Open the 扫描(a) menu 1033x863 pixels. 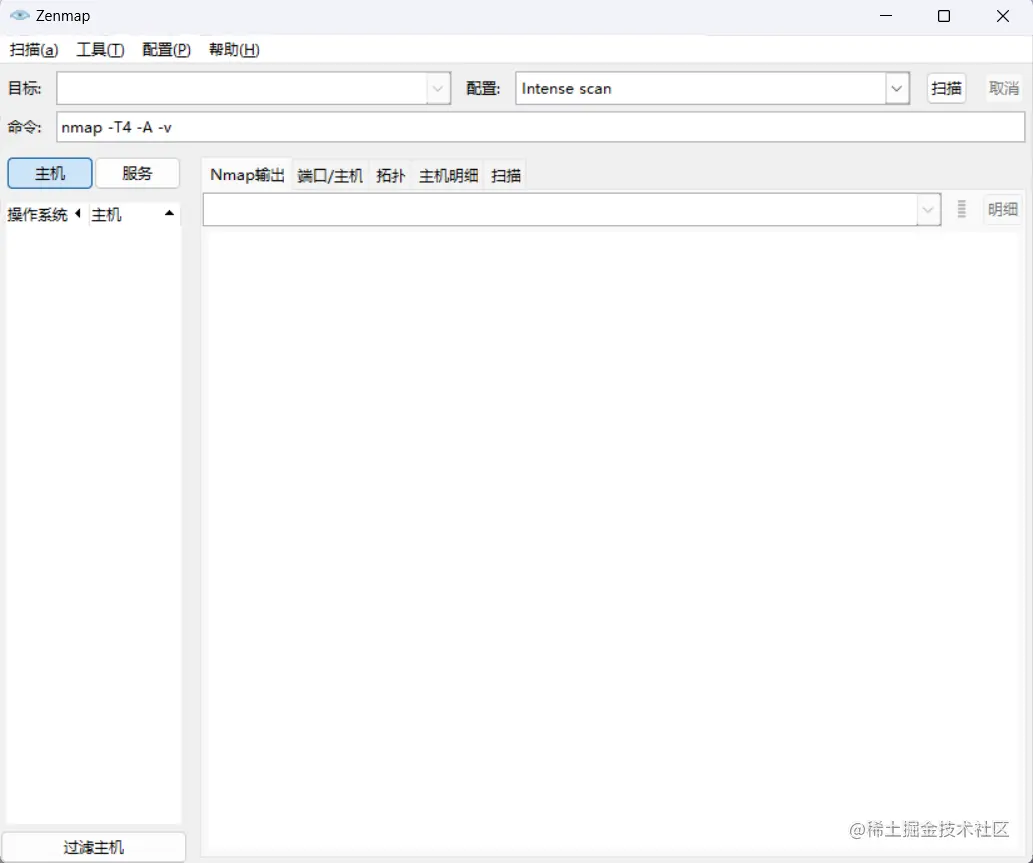tap(33, 49)
